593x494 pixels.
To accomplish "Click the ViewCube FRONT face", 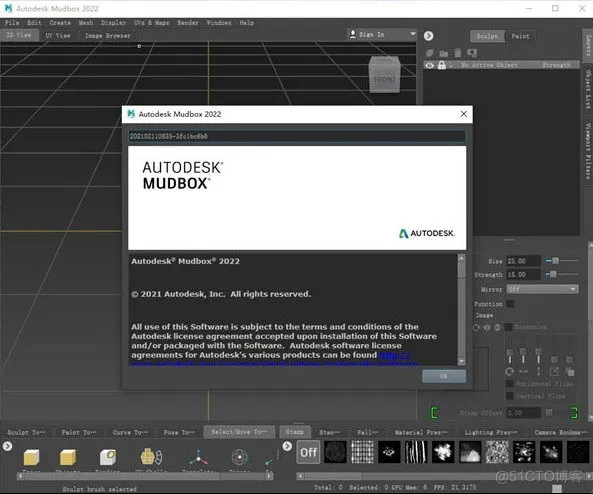I will 384,79.
